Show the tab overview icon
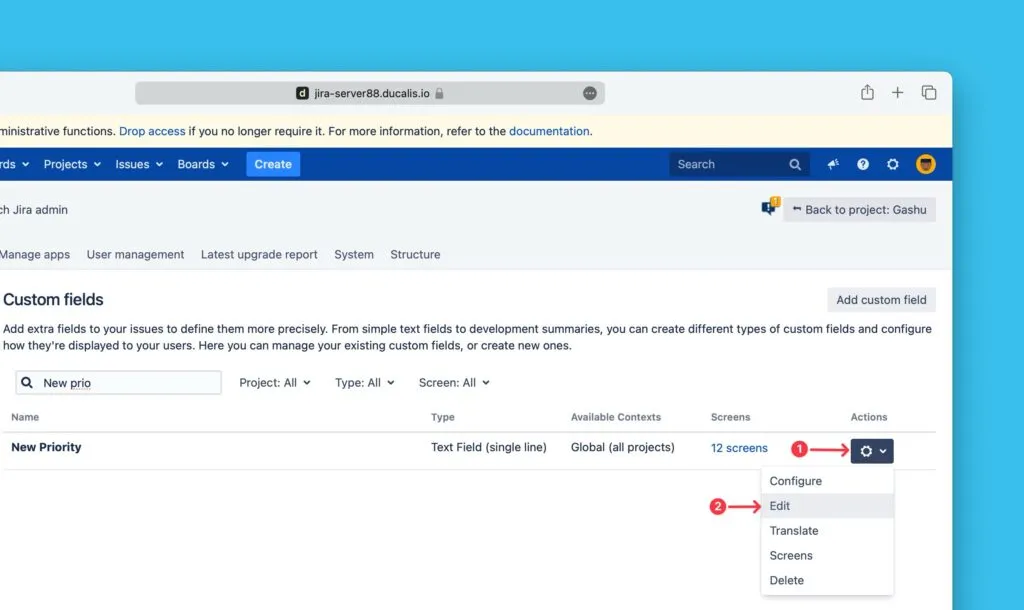1024x610 pixels. pos(929,92)
